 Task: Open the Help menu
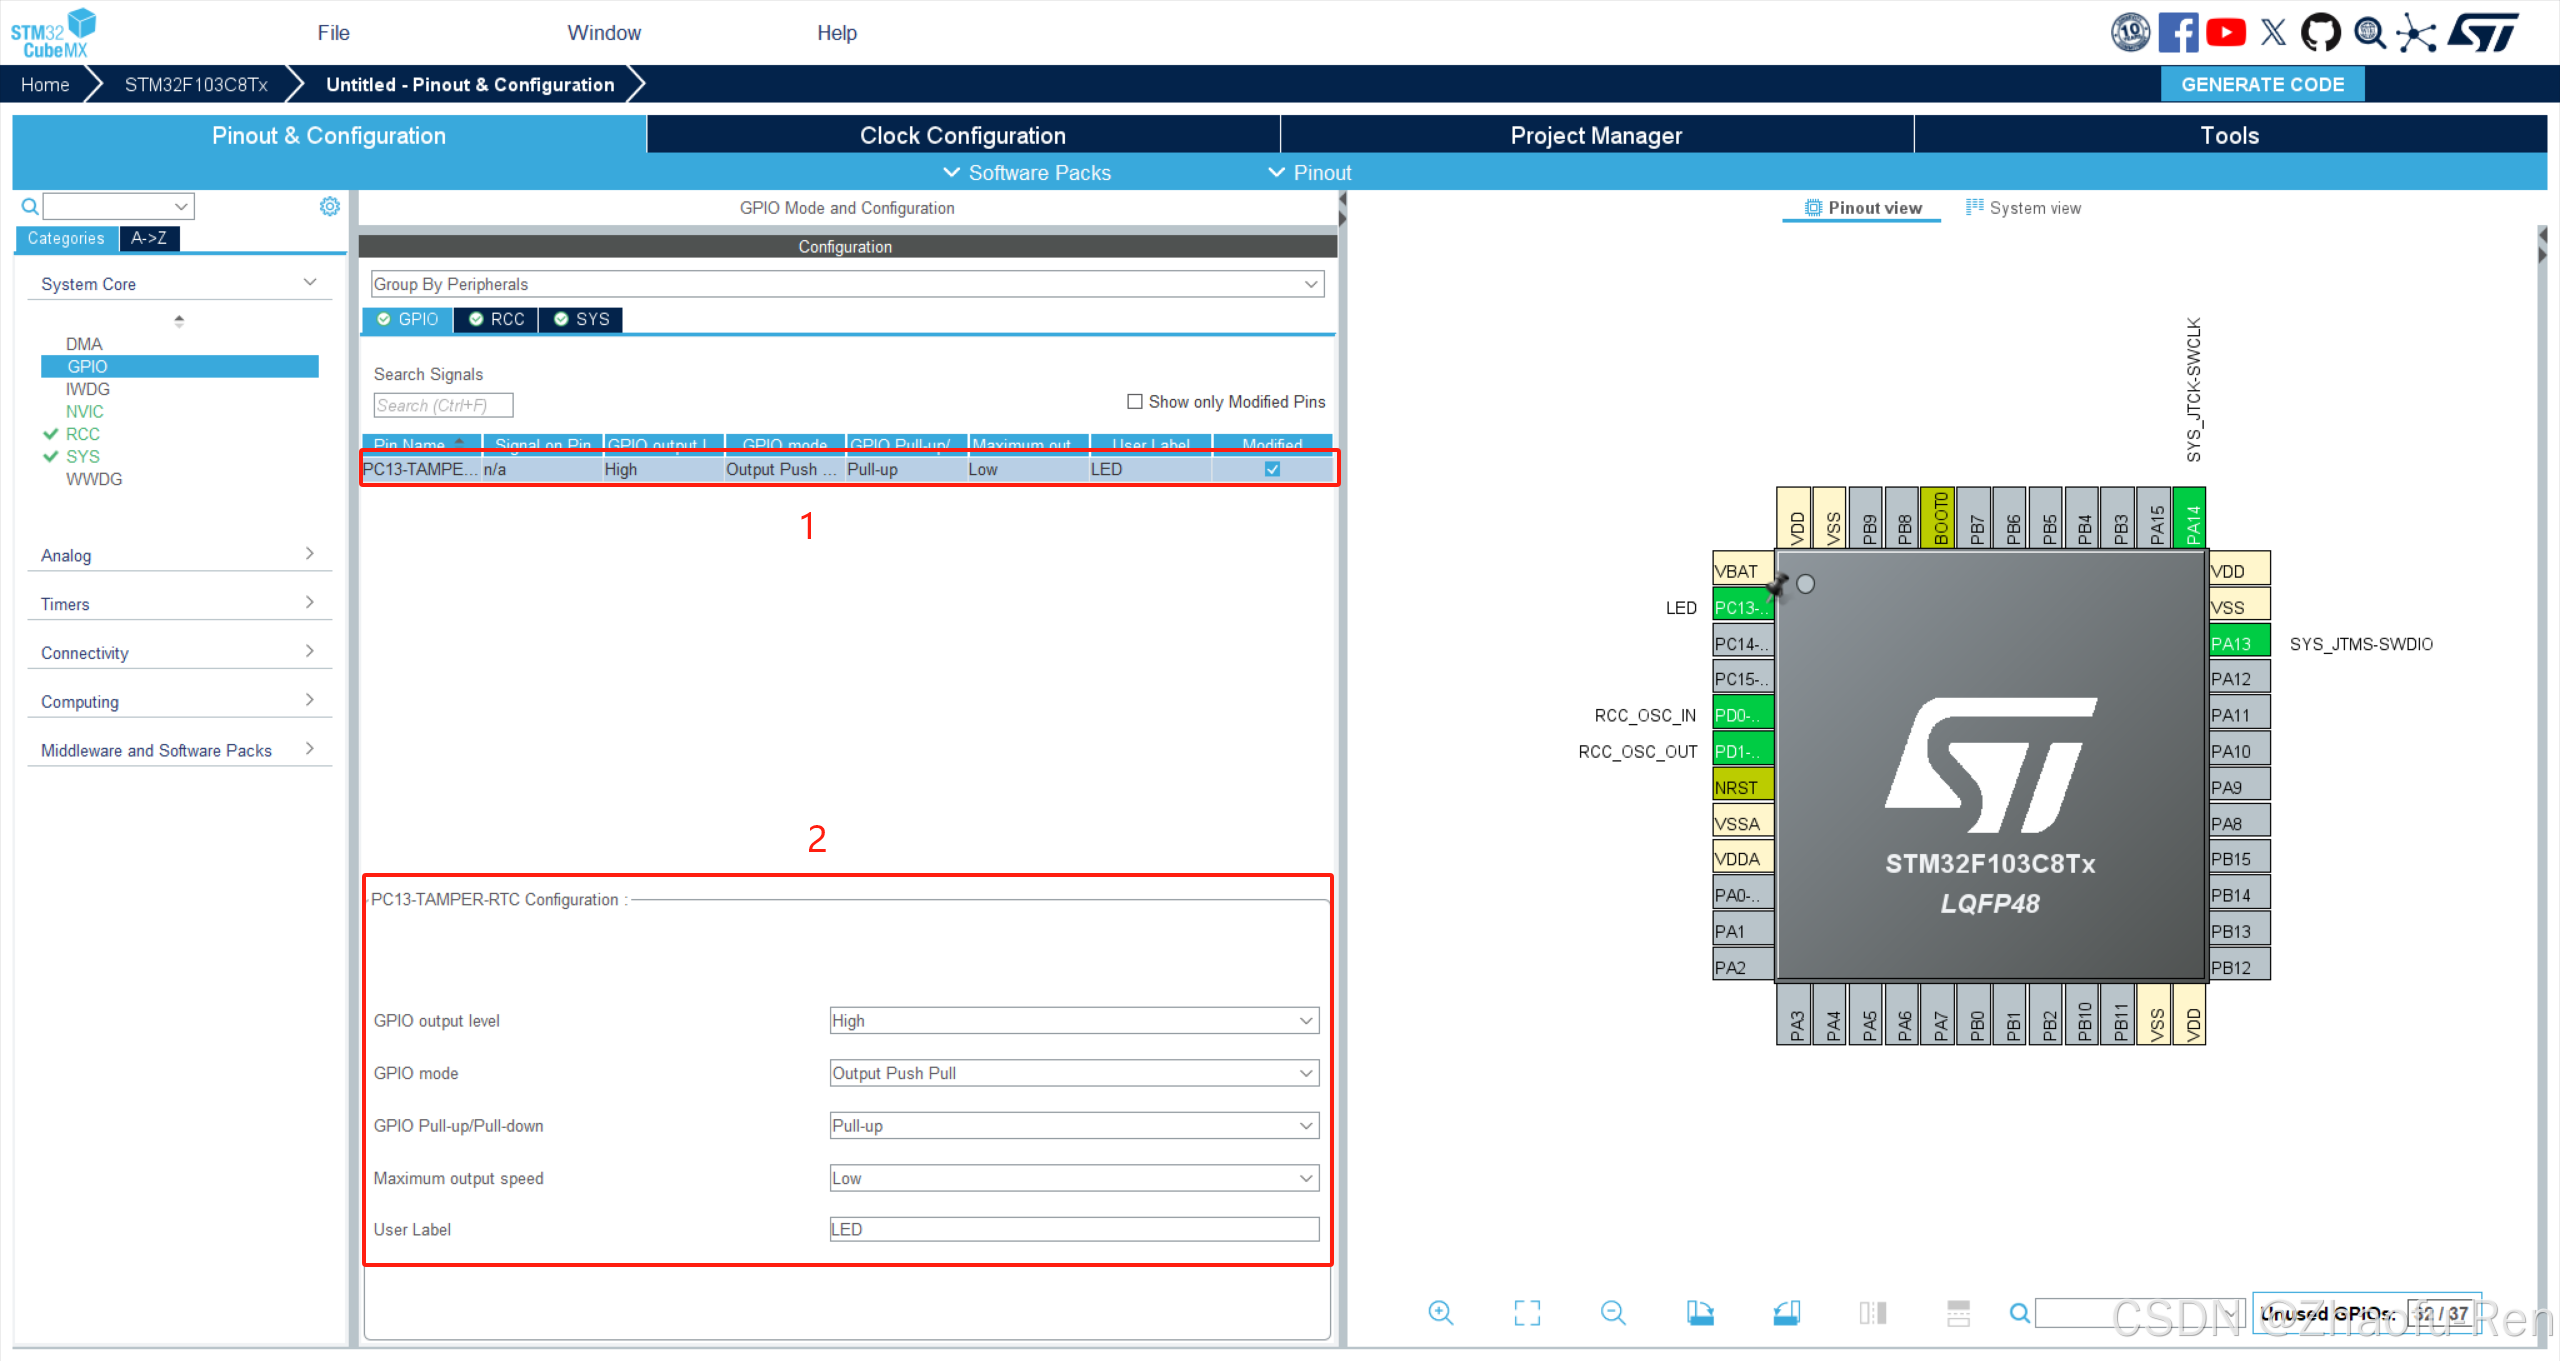837,33
